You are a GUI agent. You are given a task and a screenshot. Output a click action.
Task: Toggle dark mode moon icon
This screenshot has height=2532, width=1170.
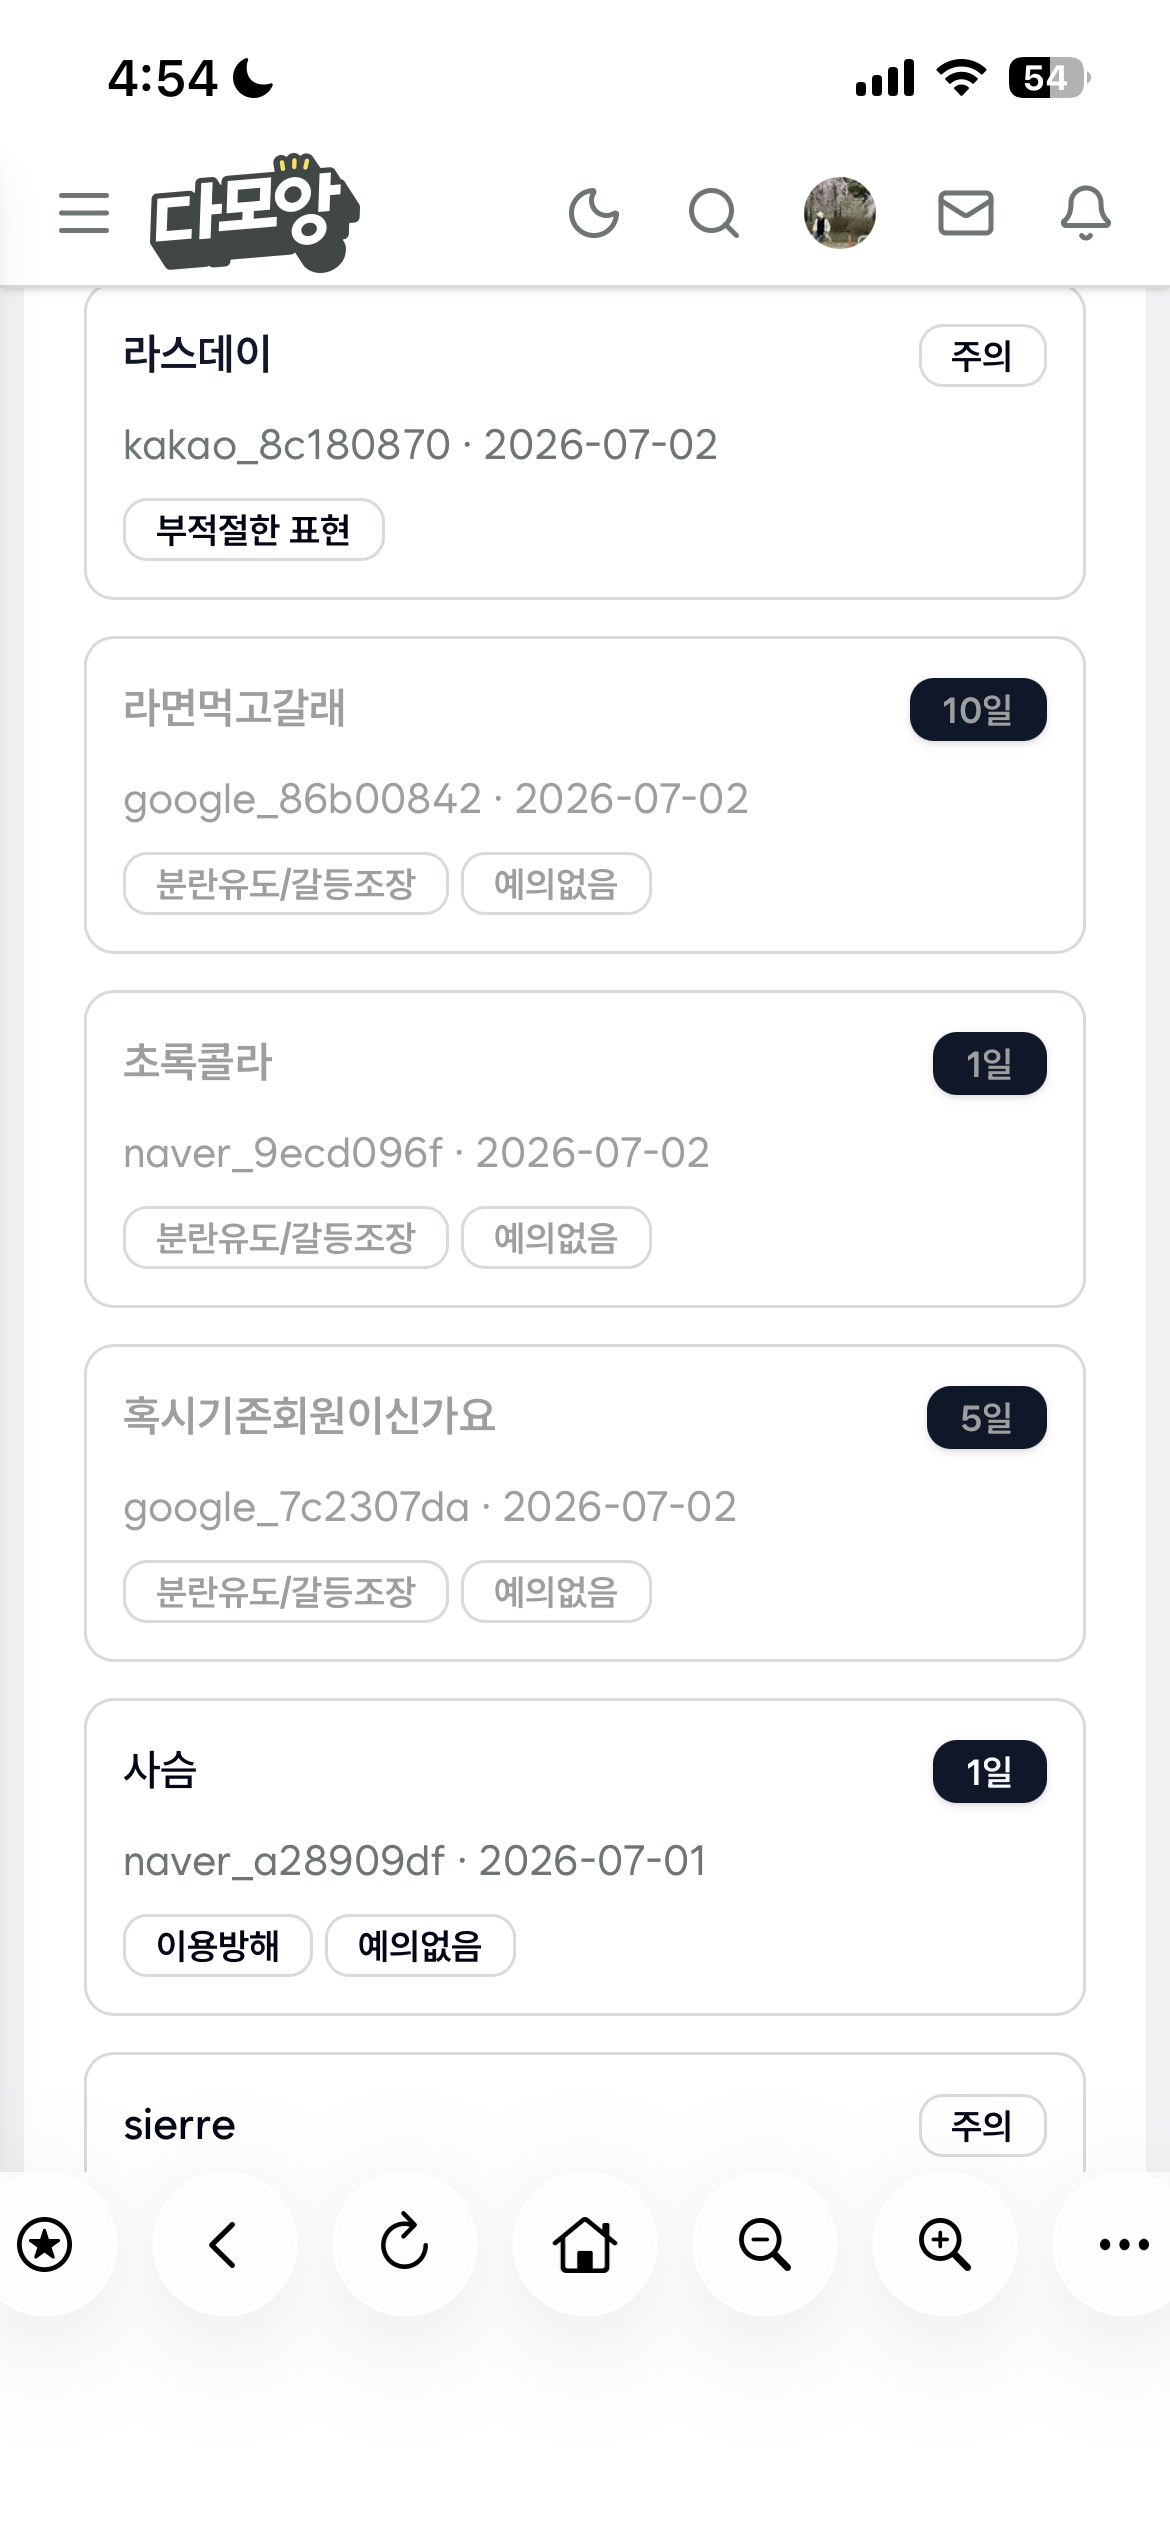pos(594,213)
